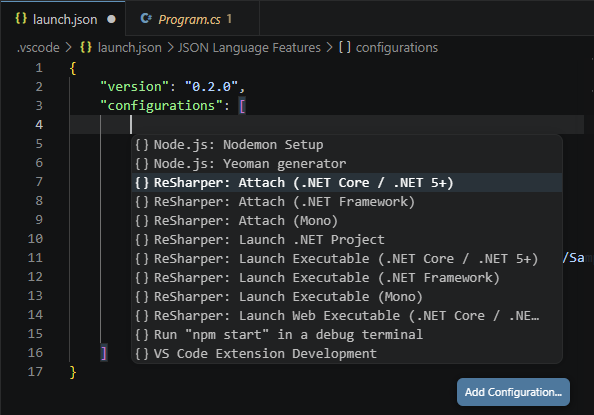Choose ReSharper: Attach (.NET Framework) snippet
This screenshot has width=594, height=415.
tap(347, 202)
